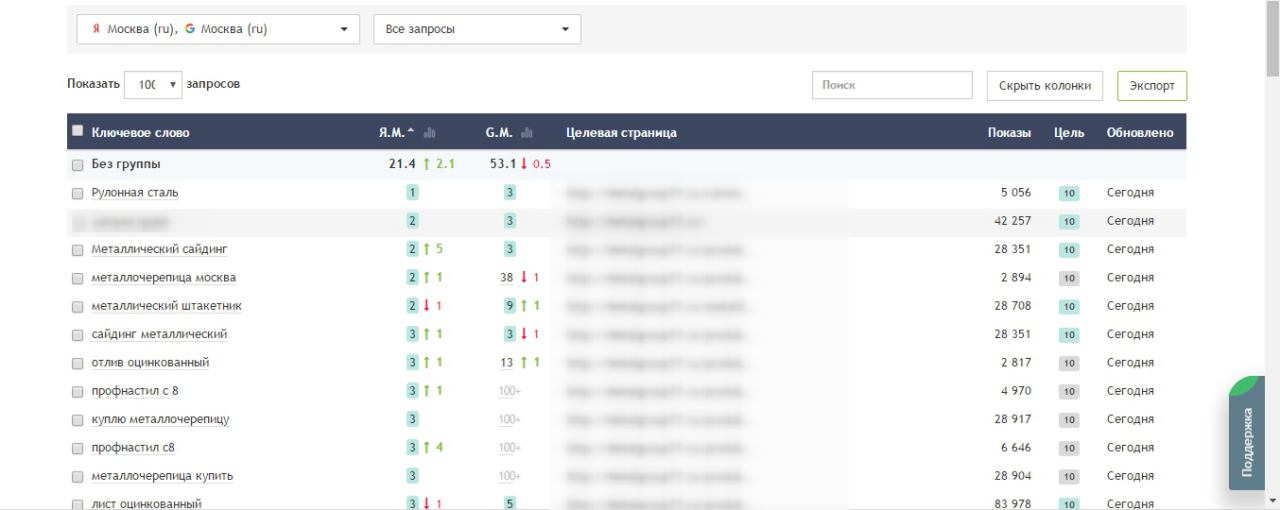1280x510 pixels.
Task: Click group average 21.4 in Я.М. column
Action: pos(403,164)
